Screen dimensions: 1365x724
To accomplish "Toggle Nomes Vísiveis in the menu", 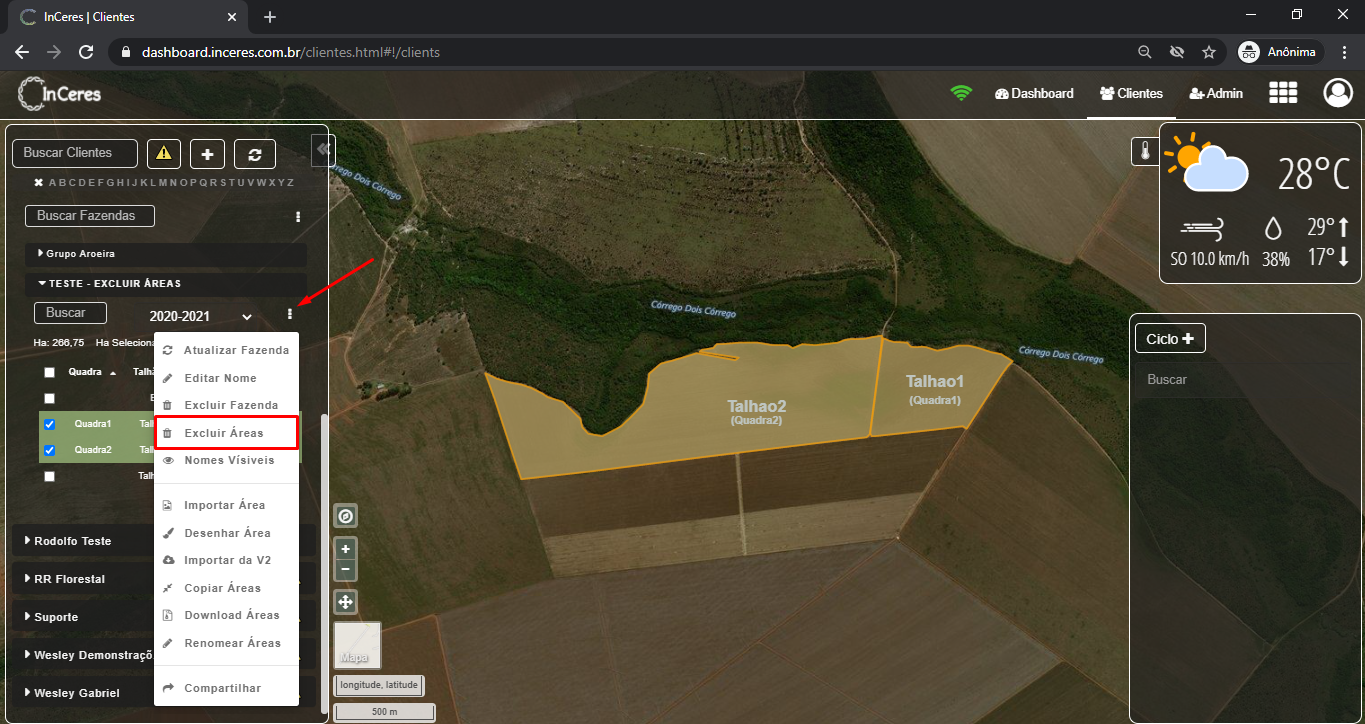I will click(x=227, y=460).
